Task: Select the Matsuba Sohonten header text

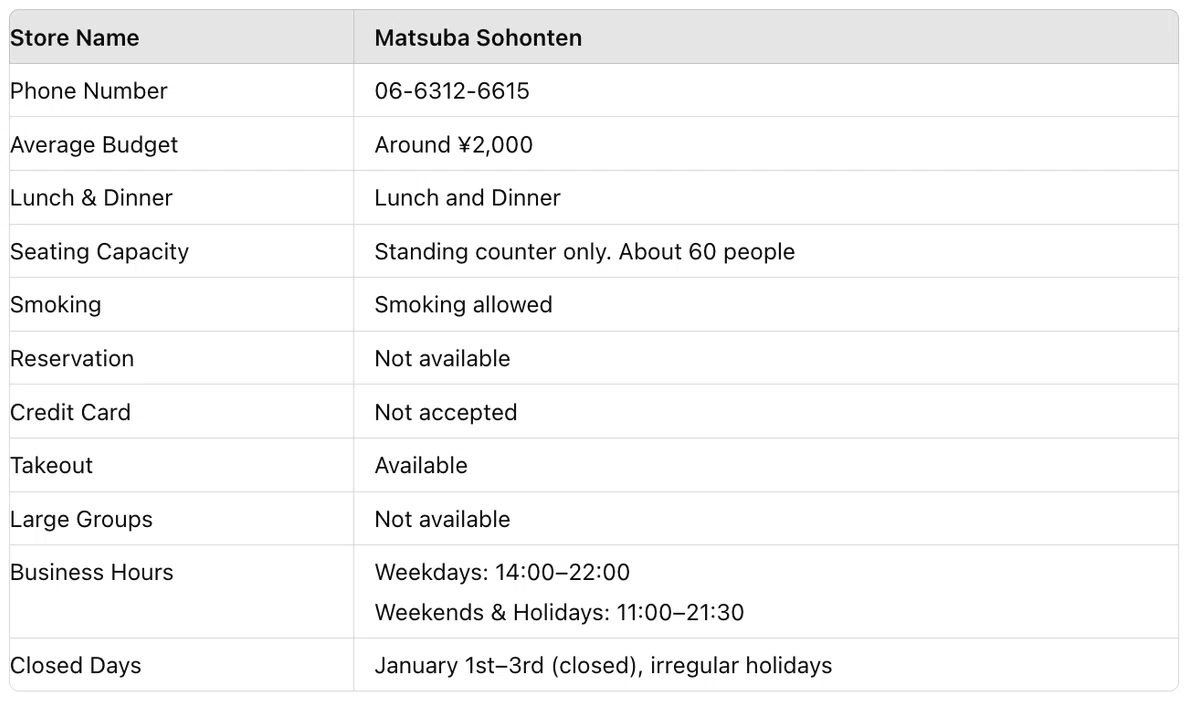Action: [x=478, y=38]
